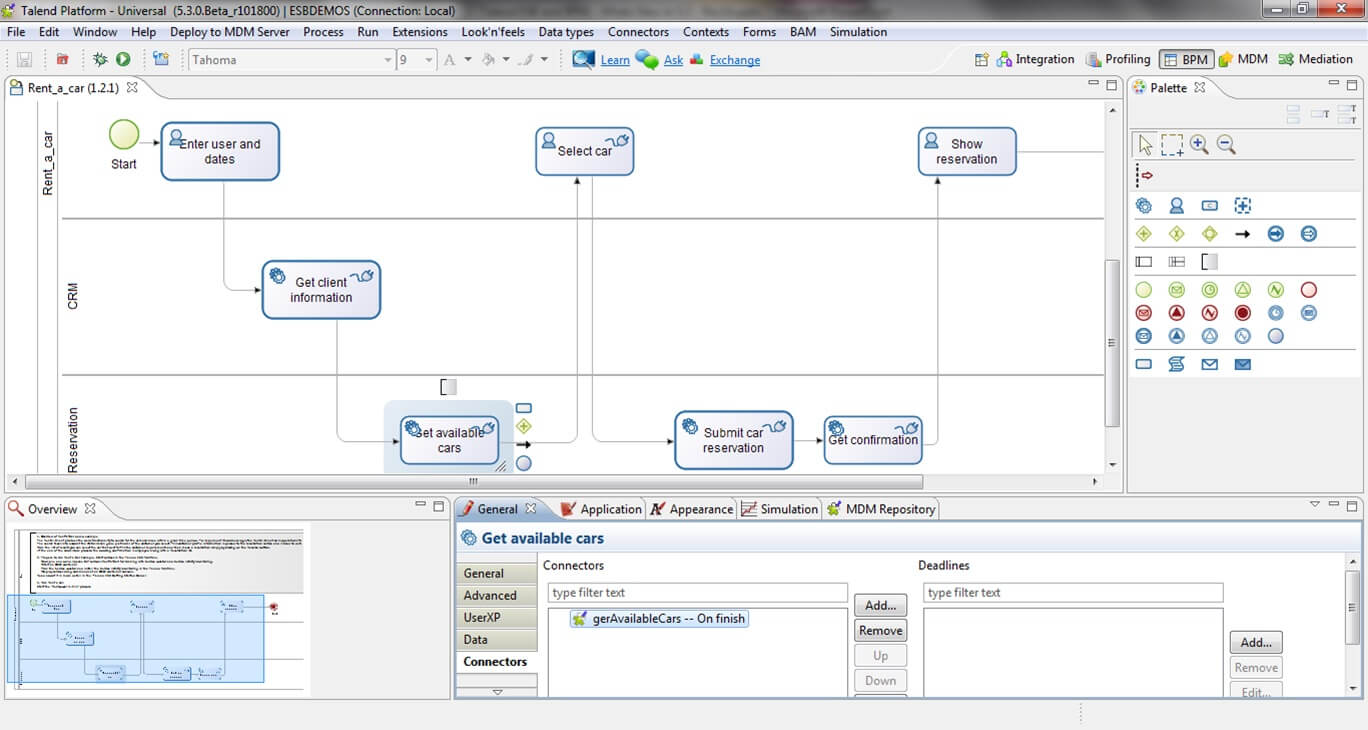
Task: Pick the user task icon from the Palette
Action: pos(1176,205)
